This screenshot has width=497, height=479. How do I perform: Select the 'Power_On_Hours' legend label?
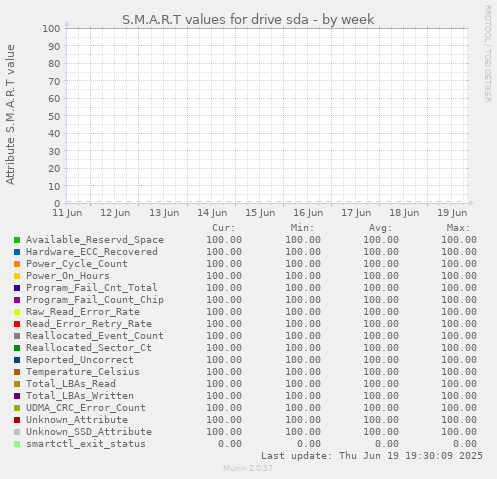[68, 276]
